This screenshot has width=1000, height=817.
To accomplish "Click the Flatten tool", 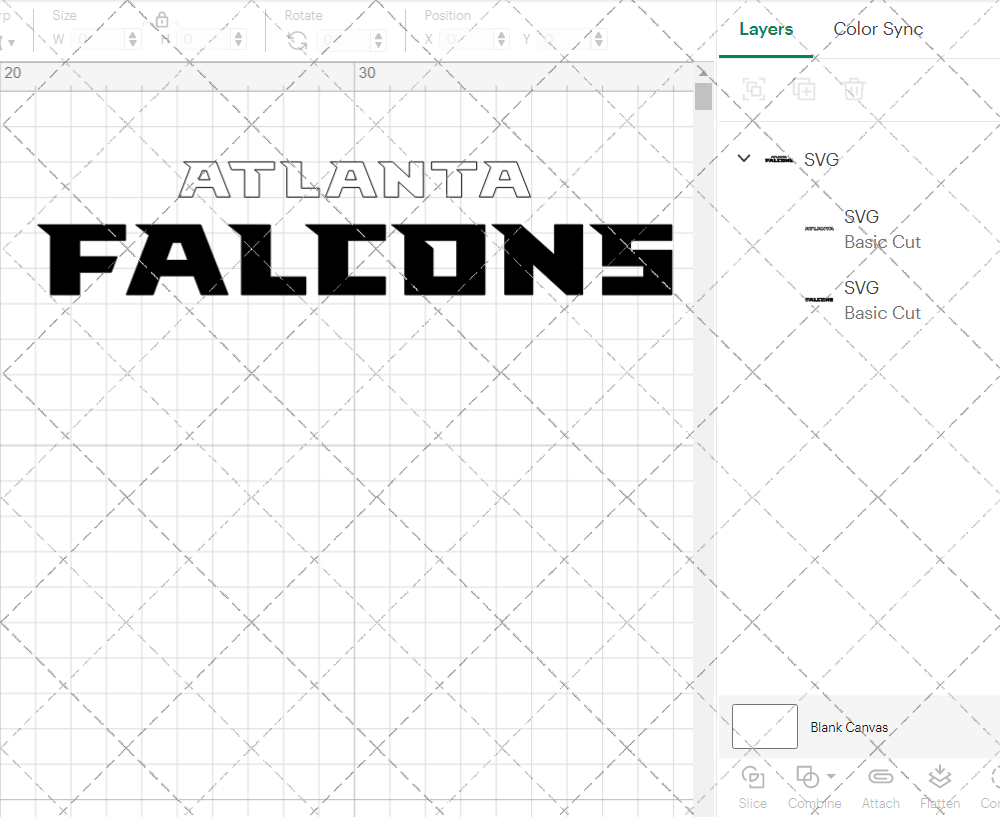I will point(939,788).
